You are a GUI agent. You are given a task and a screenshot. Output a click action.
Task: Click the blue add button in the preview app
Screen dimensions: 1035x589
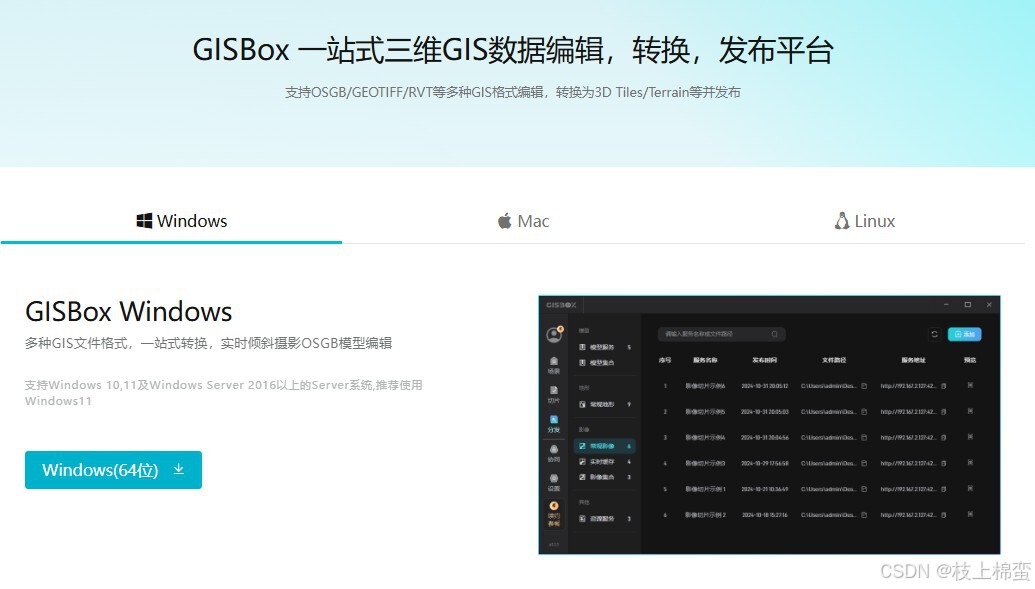point(964,334)
